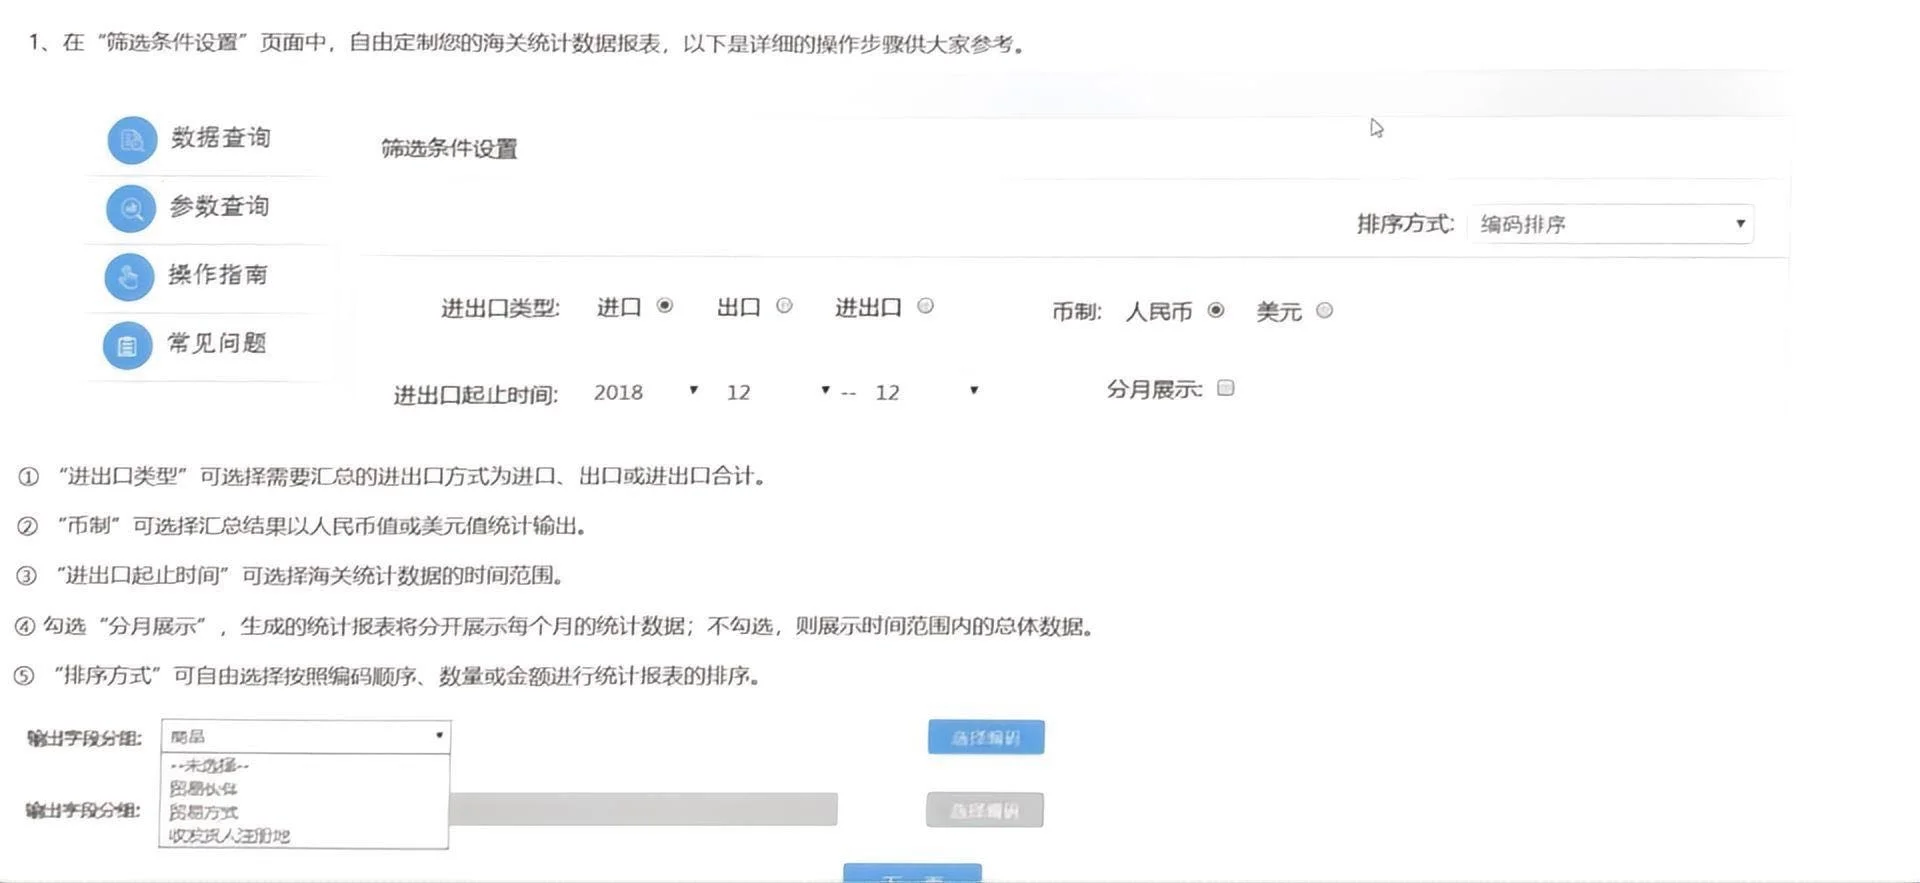The height and width of the screenshot is (883, 1920).
Task: Pick 收发货人注册地 in the open dropdown
Action: (x=229, y=835)
